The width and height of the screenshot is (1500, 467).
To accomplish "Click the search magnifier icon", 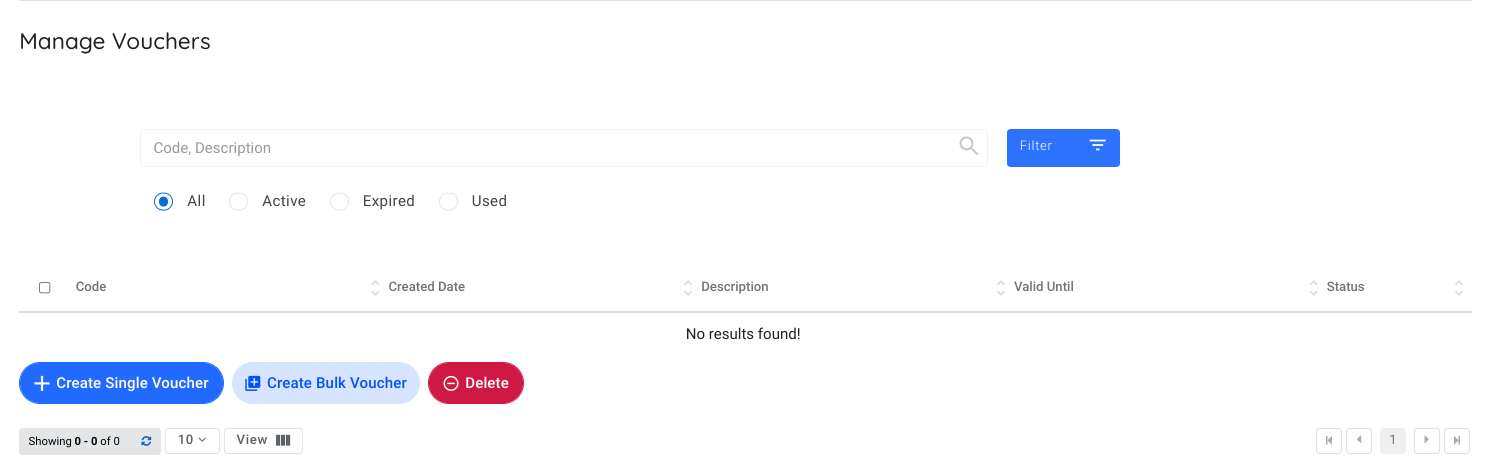I will click(968, 146).
